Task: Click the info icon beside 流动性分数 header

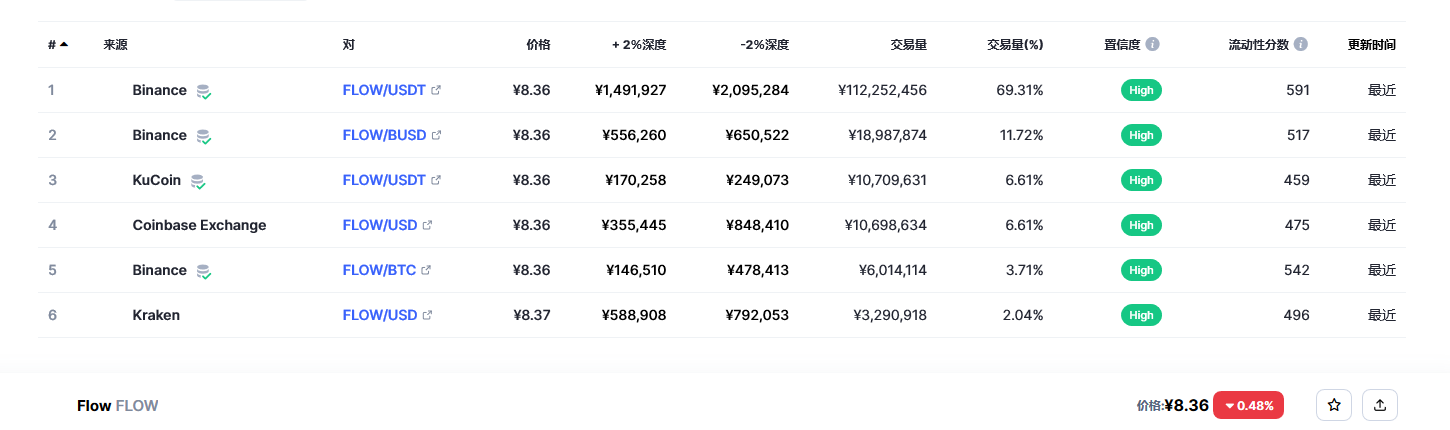Action: tap(1301, 45)
